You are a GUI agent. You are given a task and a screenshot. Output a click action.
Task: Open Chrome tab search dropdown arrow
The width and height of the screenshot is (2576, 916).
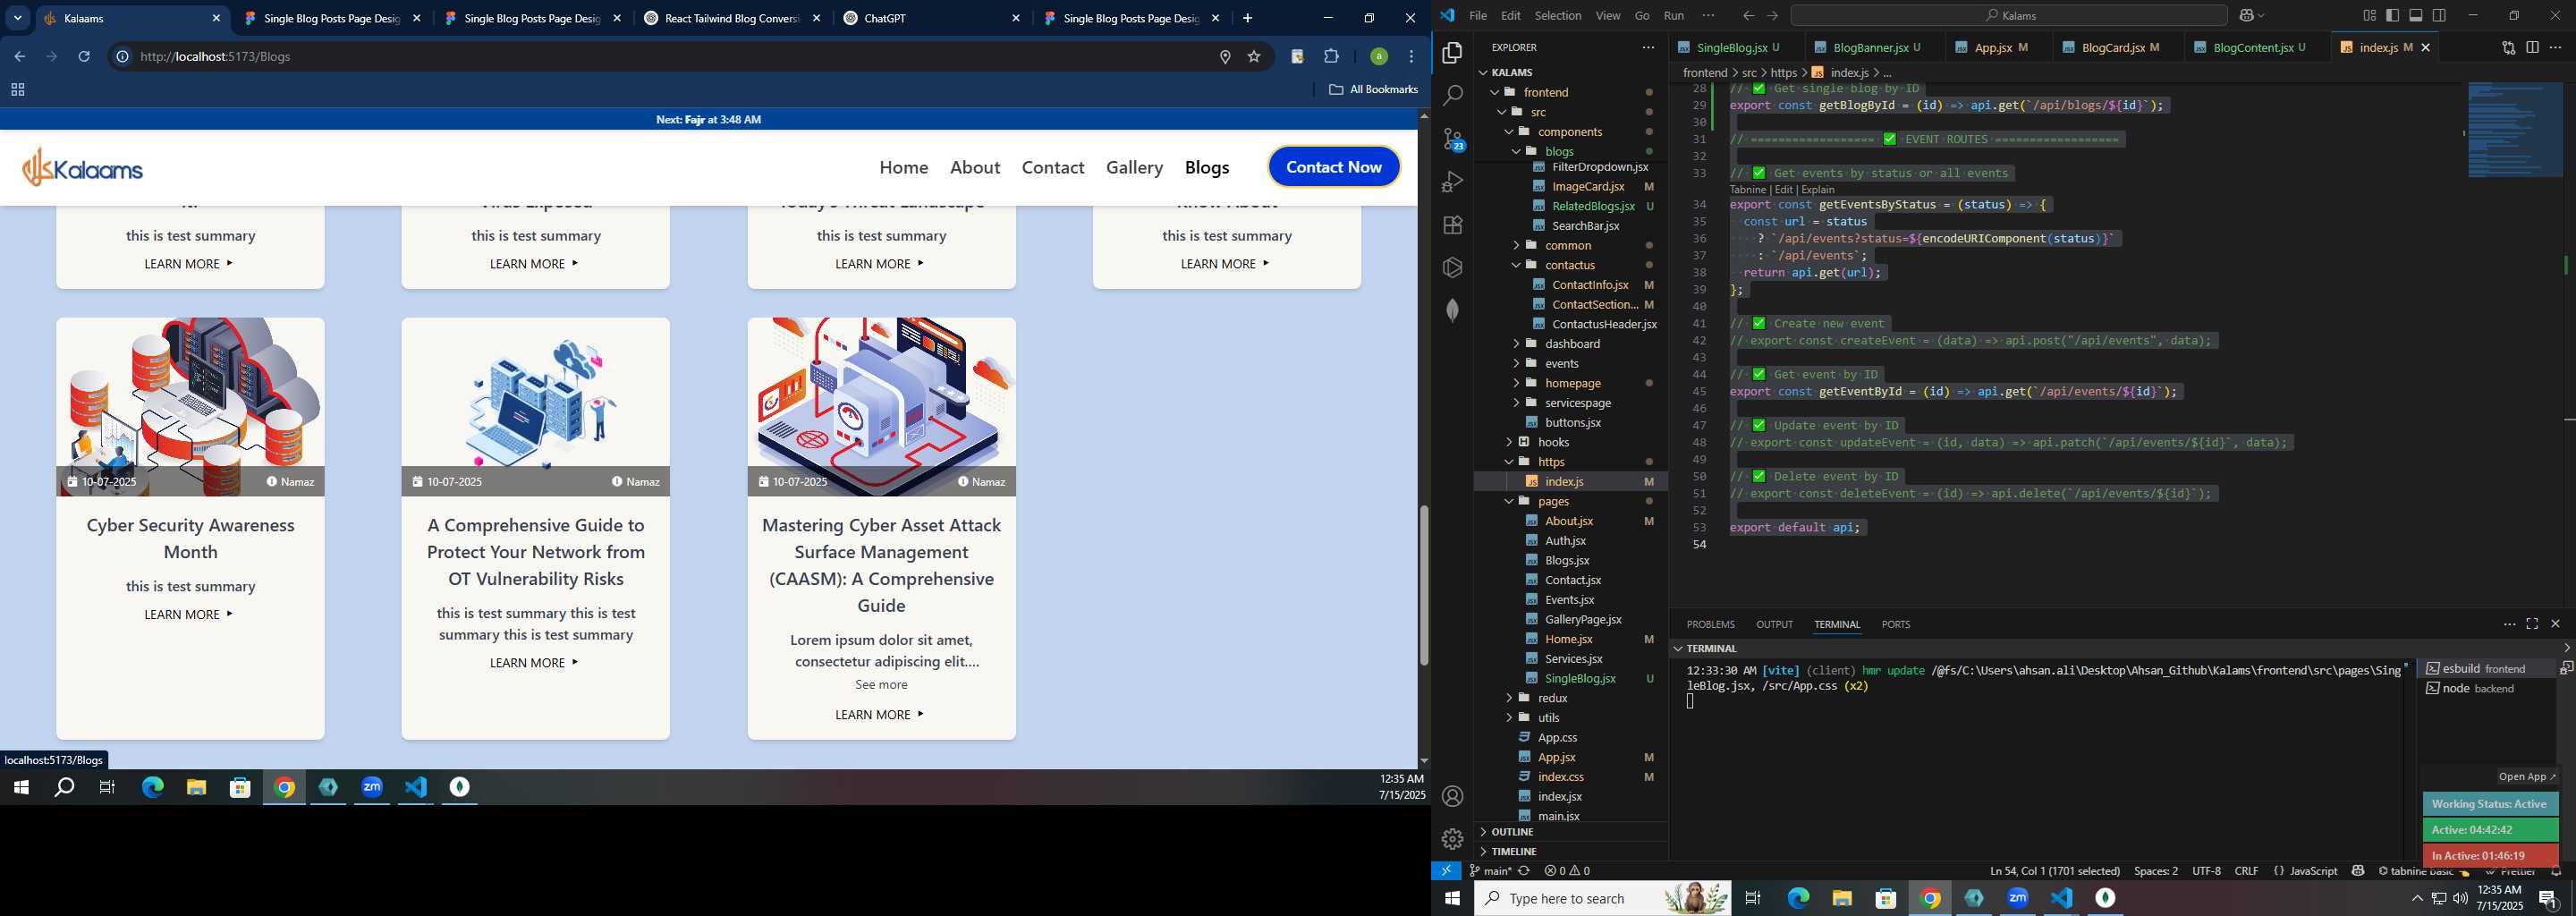click(x=18, y=18)
